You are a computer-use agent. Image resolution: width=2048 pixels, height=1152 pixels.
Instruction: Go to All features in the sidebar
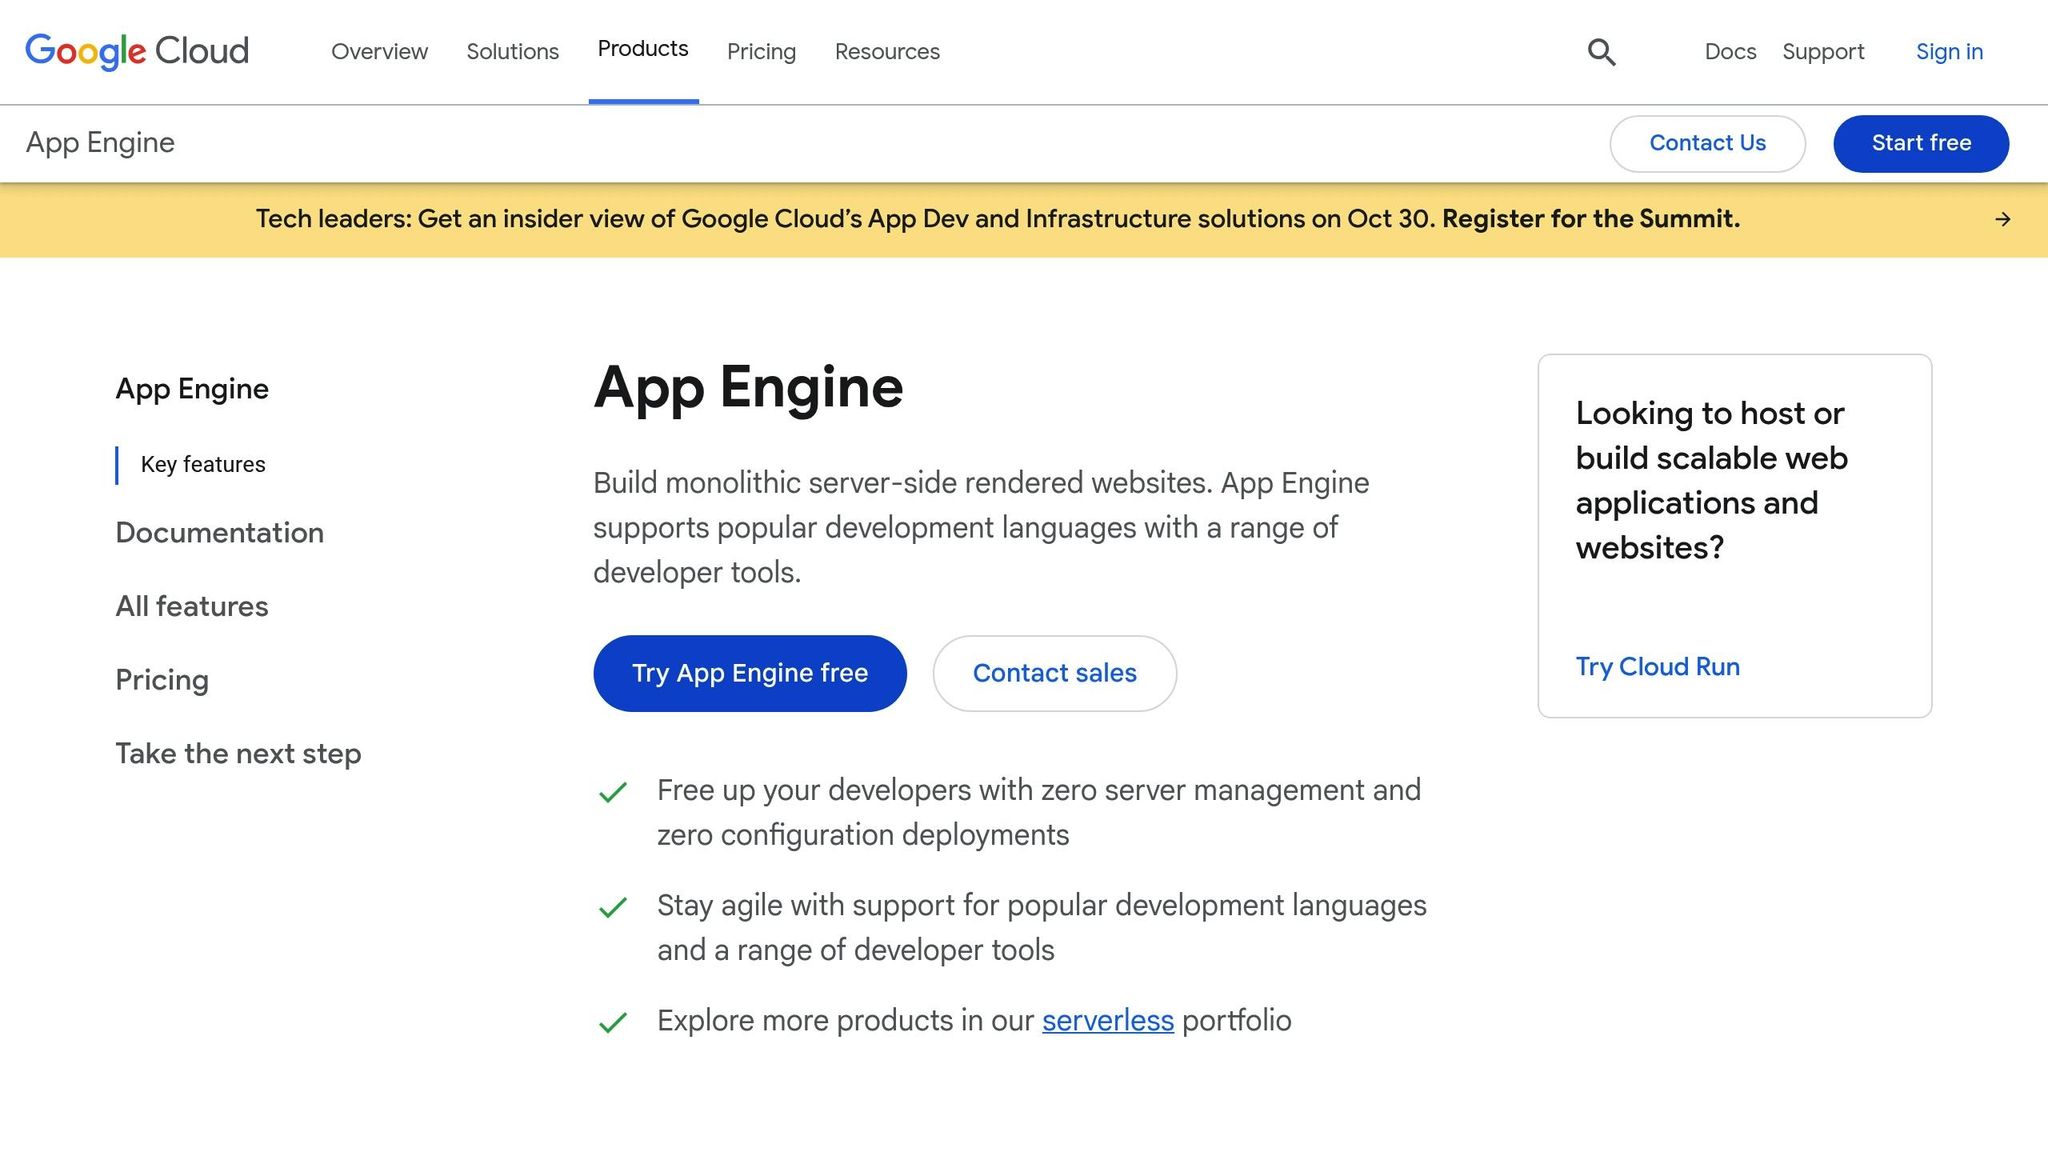coord(192,606)
